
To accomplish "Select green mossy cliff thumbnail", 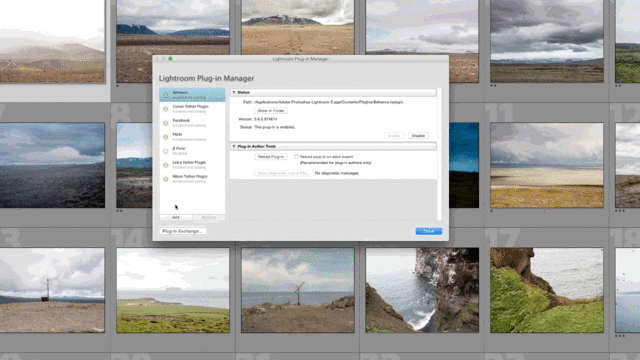I will click(x=547, y=290).
